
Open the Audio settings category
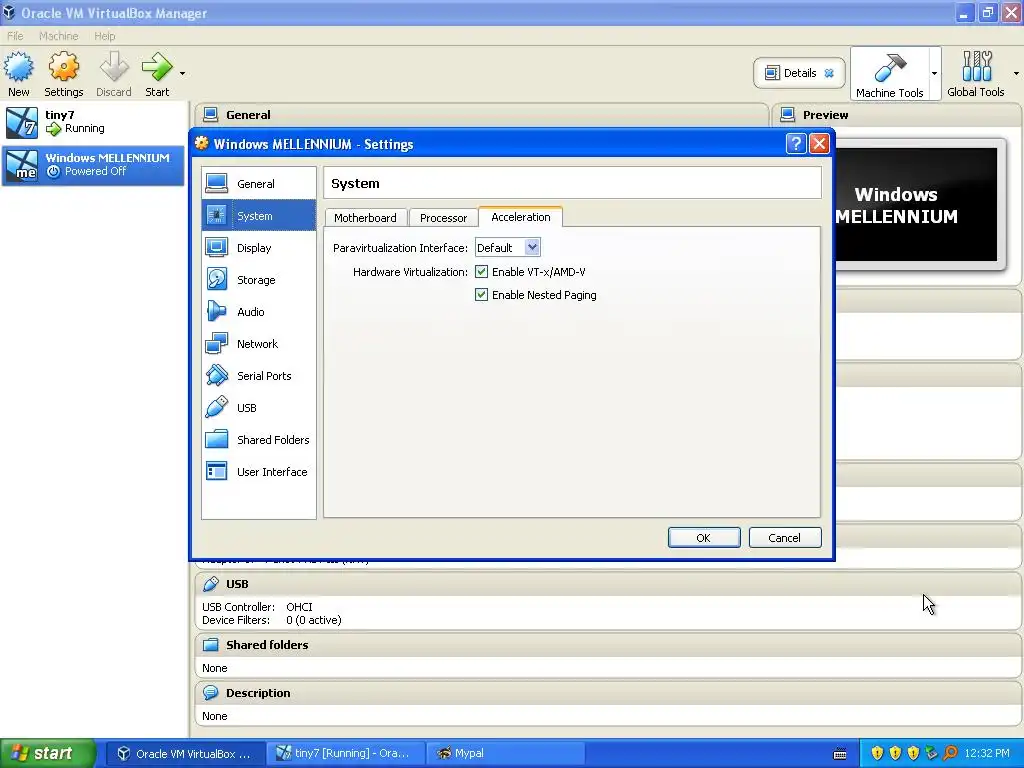(259, 312)
